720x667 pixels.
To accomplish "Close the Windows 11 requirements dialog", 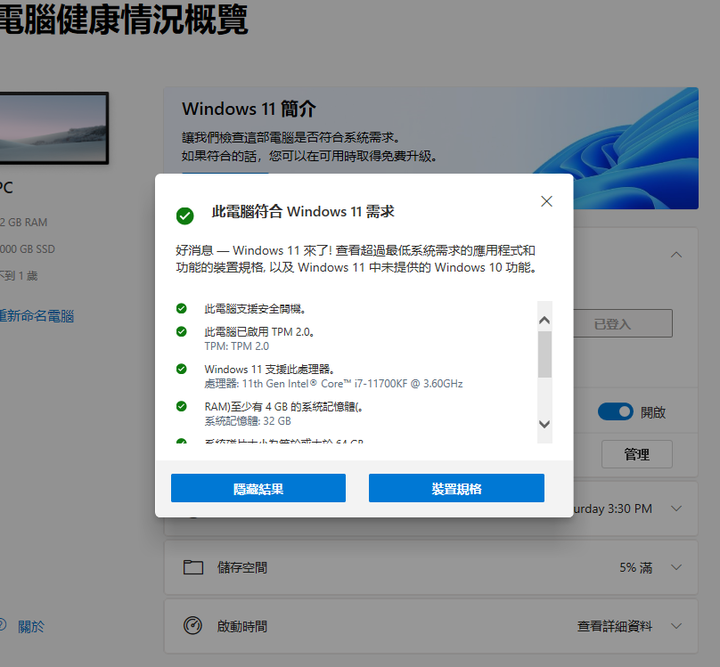I will click(x=546, y=201).
